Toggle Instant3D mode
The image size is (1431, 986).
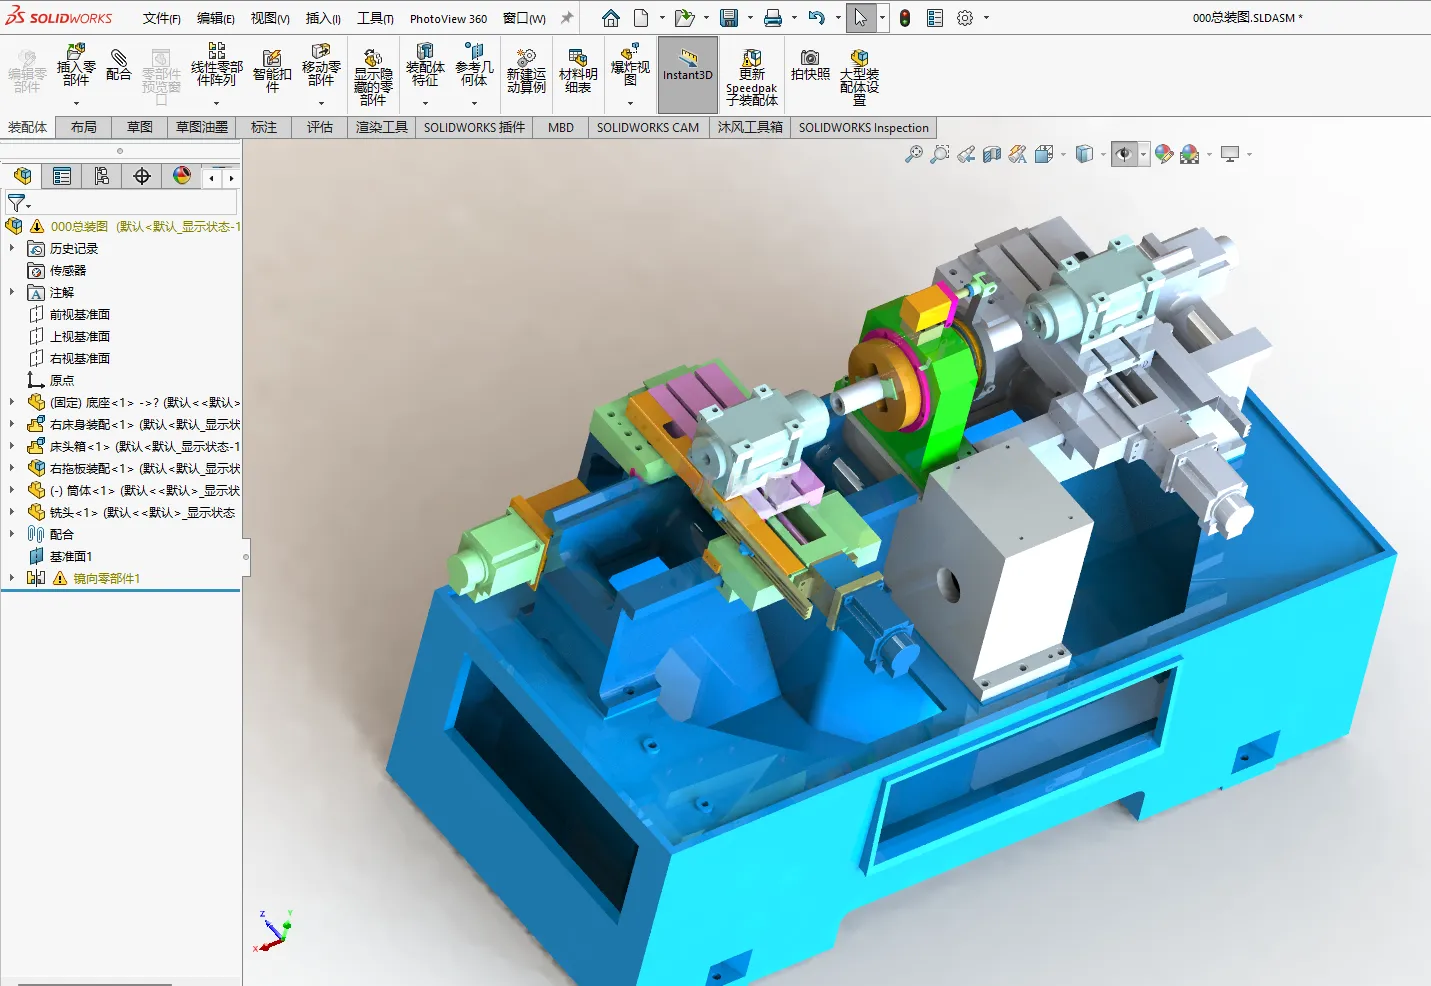click(688, 75)
